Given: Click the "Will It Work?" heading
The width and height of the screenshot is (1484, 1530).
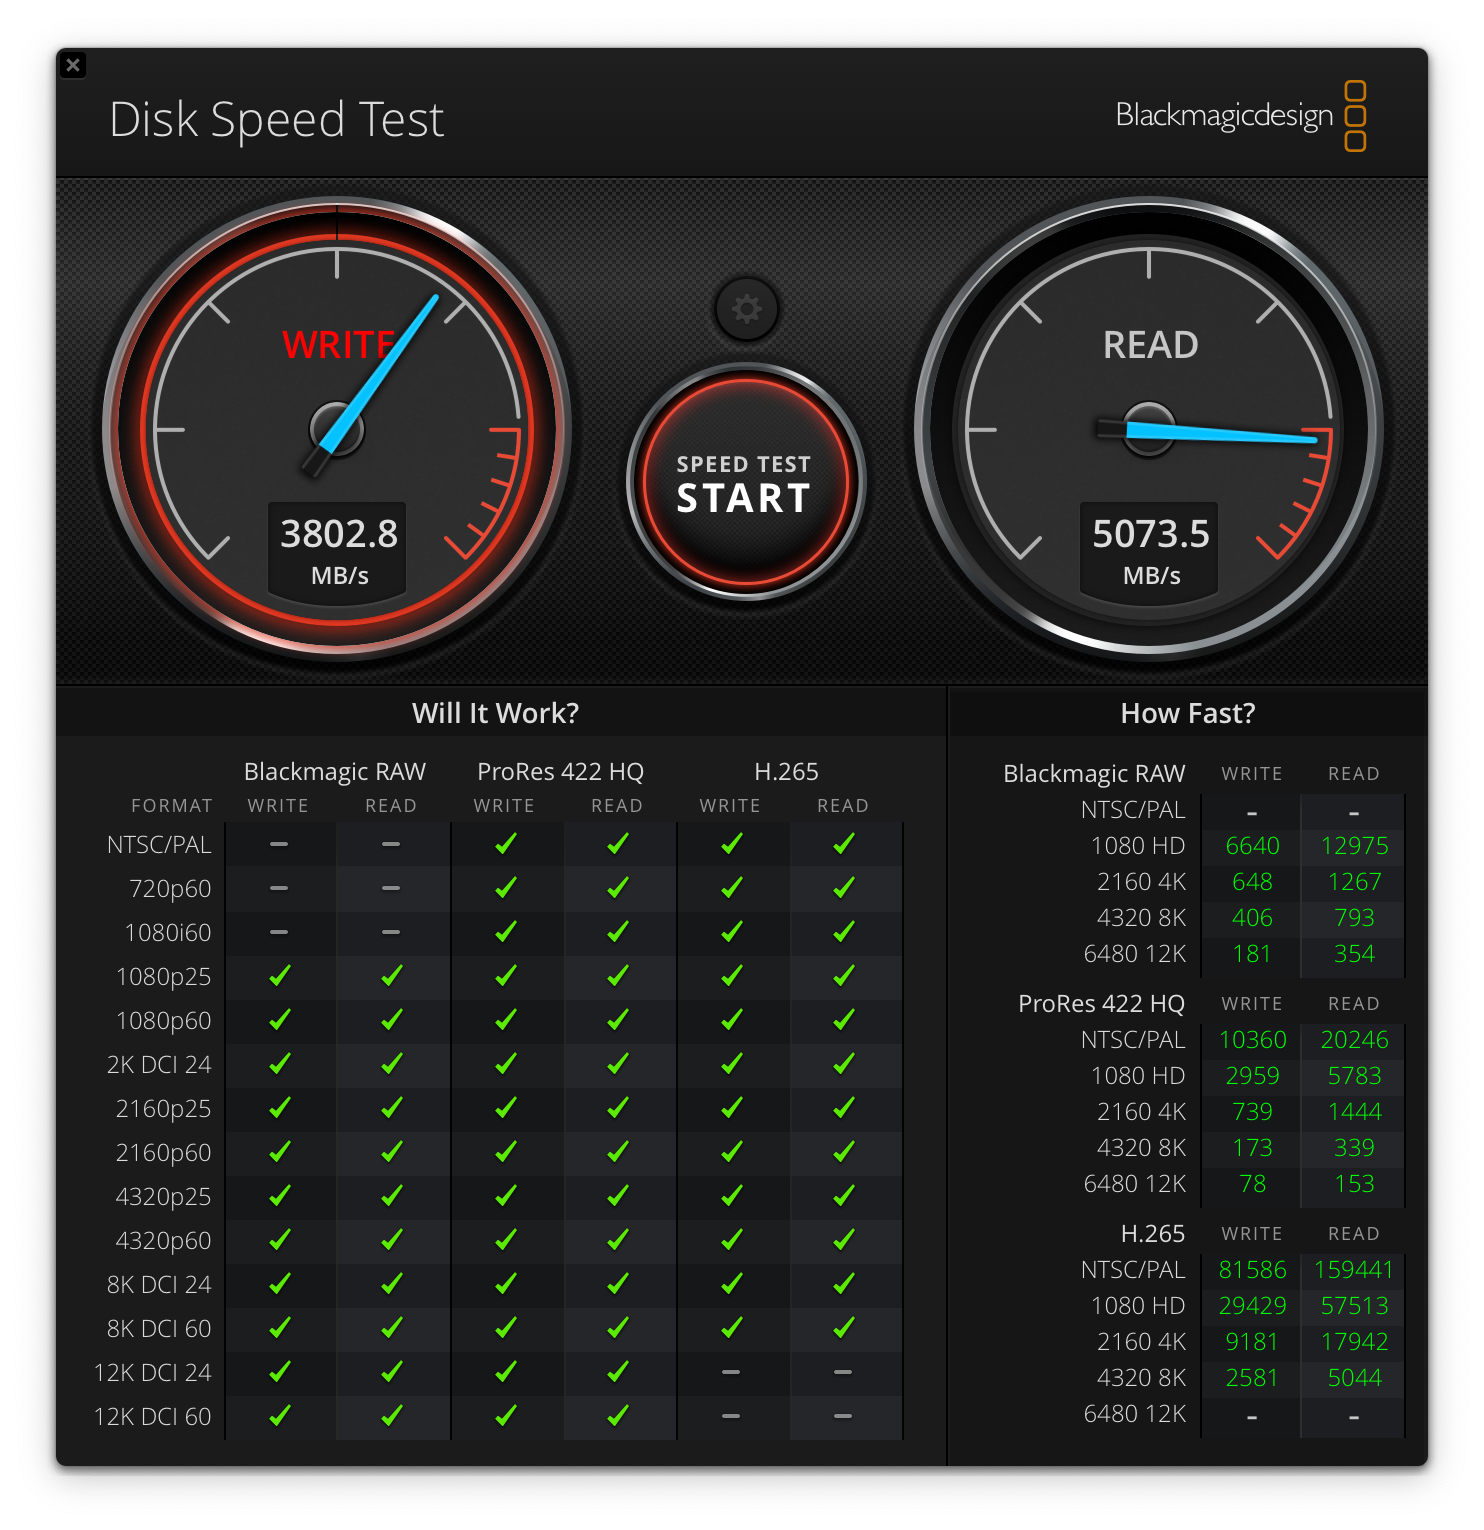Looking at the screenshot, I should tap(495, 713).
